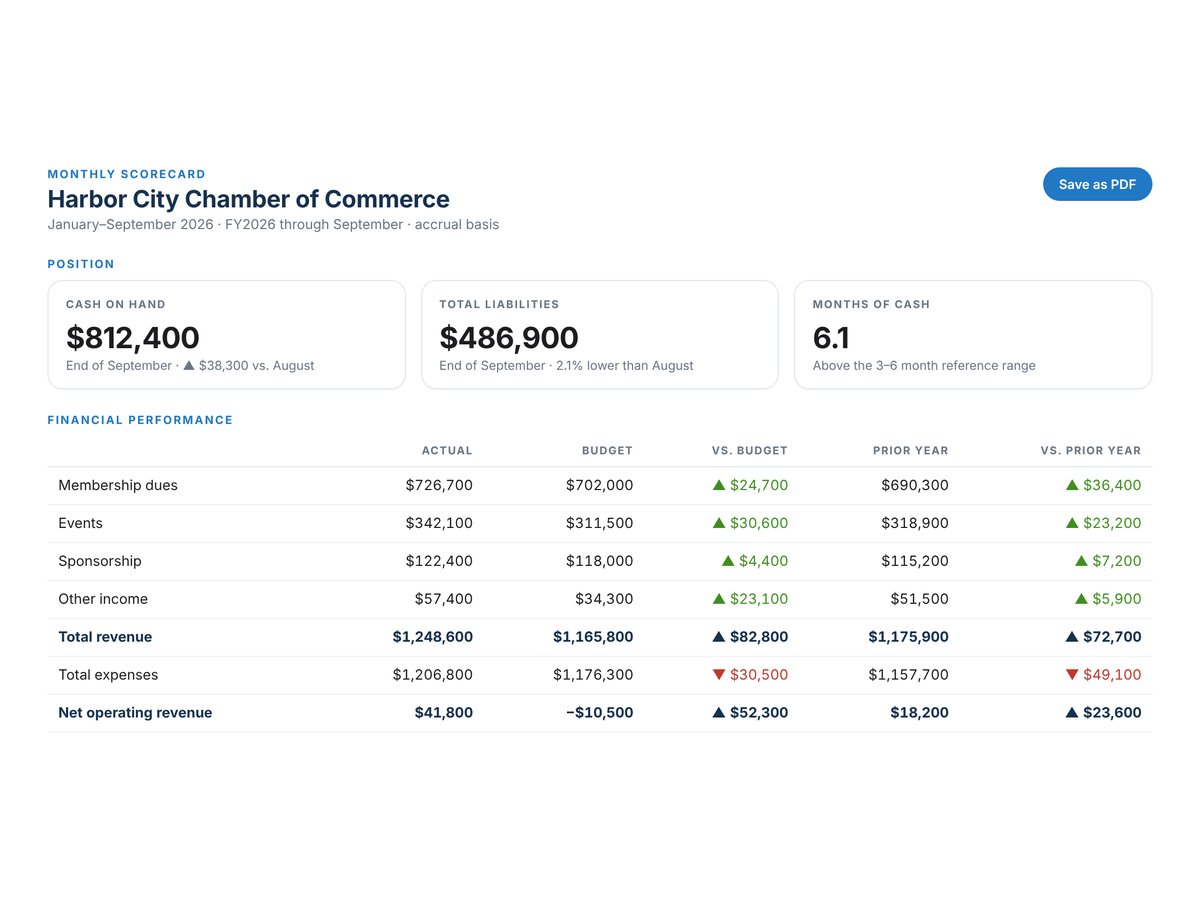
Task: Click the up triangle beside $23,600
Action: [1072, 713]
